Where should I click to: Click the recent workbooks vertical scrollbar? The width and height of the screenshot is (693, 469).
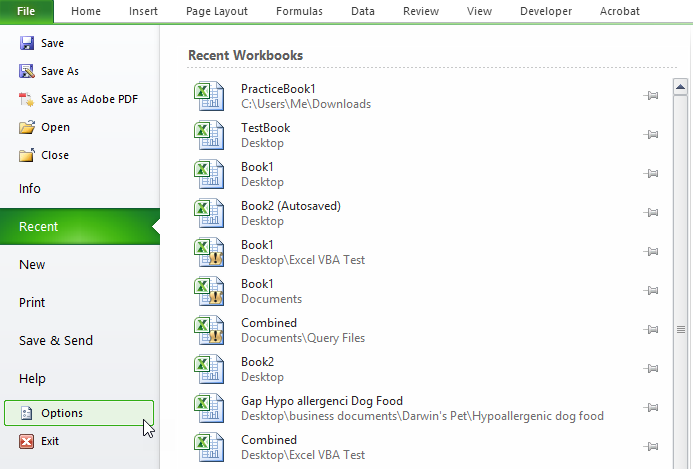[681, 328]
